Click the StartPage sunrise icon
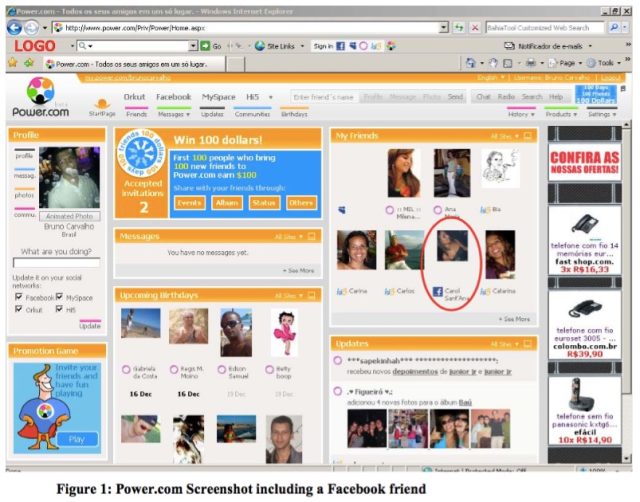This screenshot has height=502, width=640. (102, 104)
